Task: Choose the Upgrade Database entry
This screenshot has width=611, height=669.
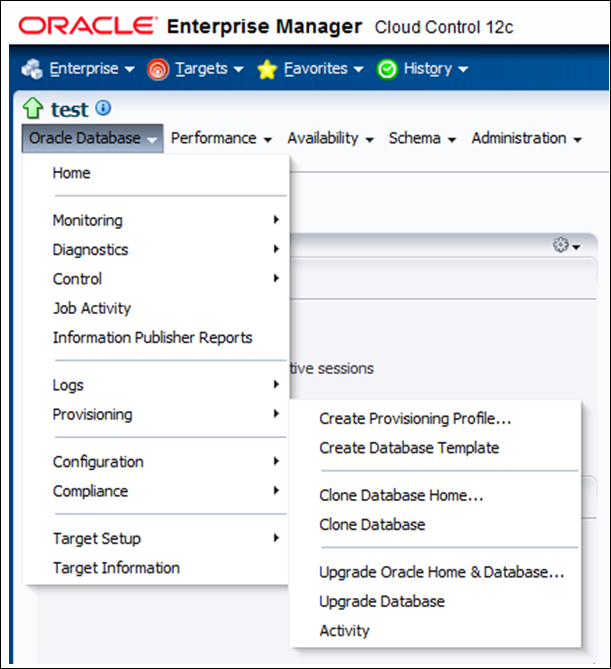Action: point(435,601)
